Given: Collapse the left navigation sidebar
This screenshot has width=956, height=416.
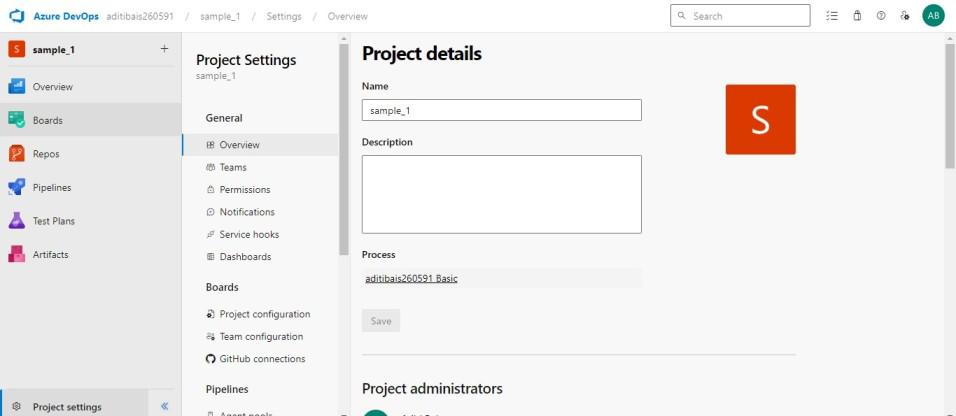Looking at the screenshot, I should 165,406.
